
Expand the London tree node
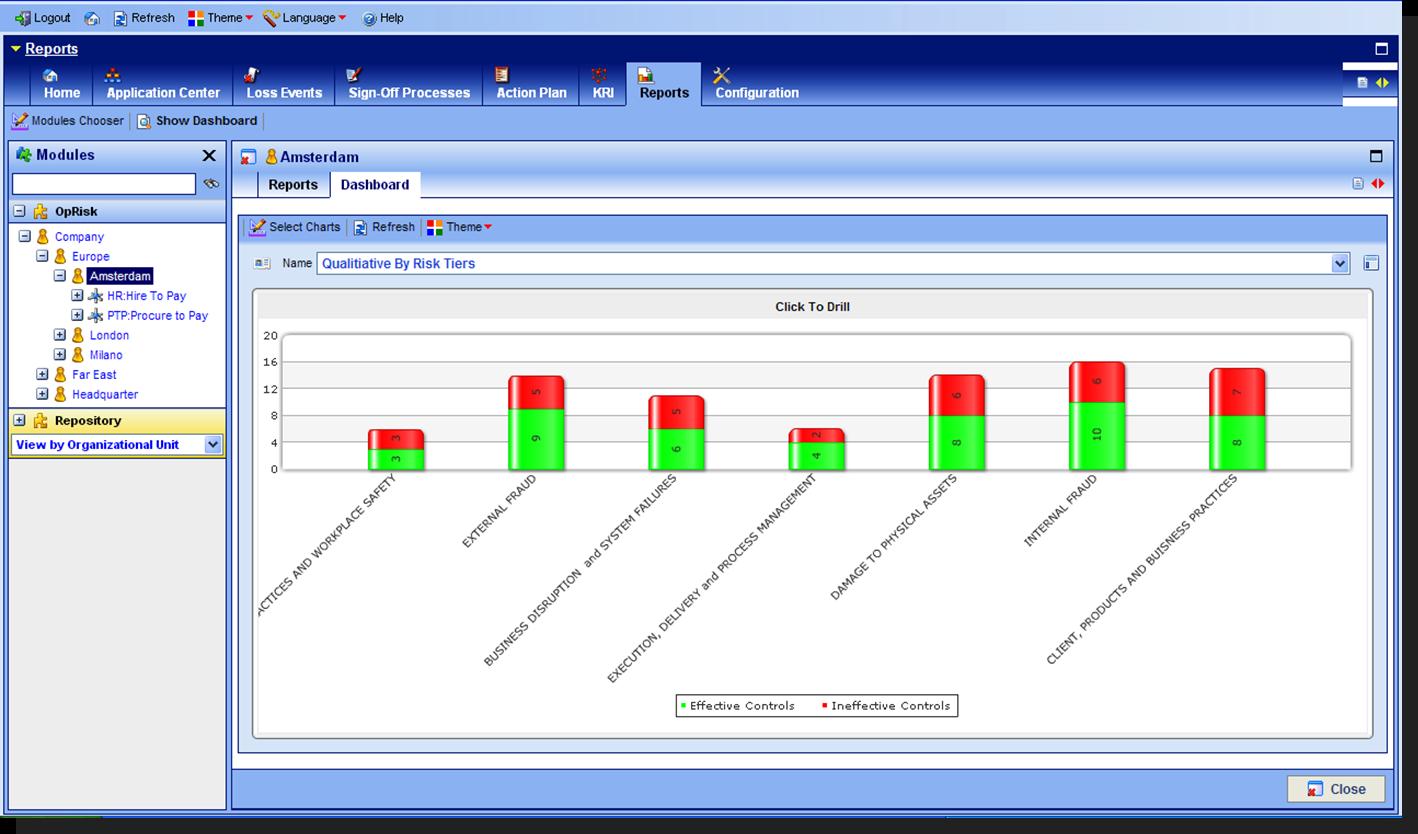coord(60,335)
